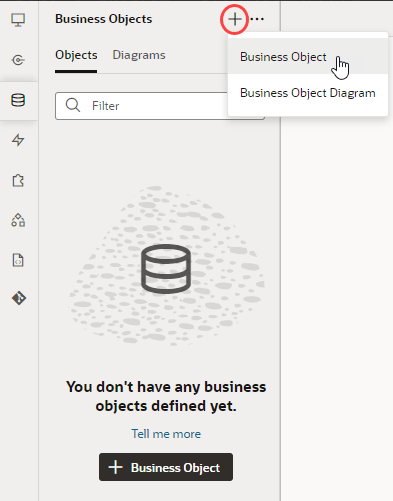
Task: Switch to the Diagrams tab
Action: click(139, 55)
